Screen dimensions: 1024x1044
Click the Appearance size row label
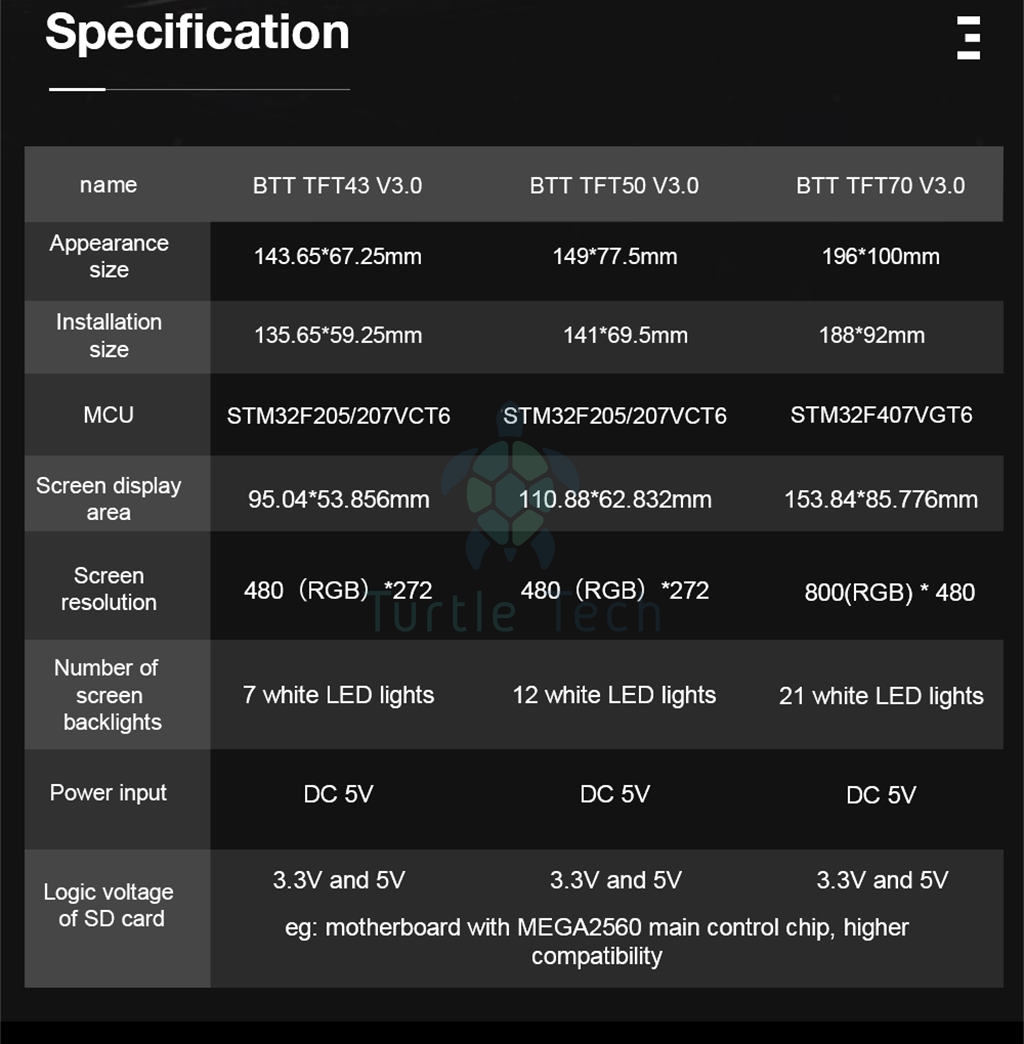pyautogui.click(x=109, y=256)
